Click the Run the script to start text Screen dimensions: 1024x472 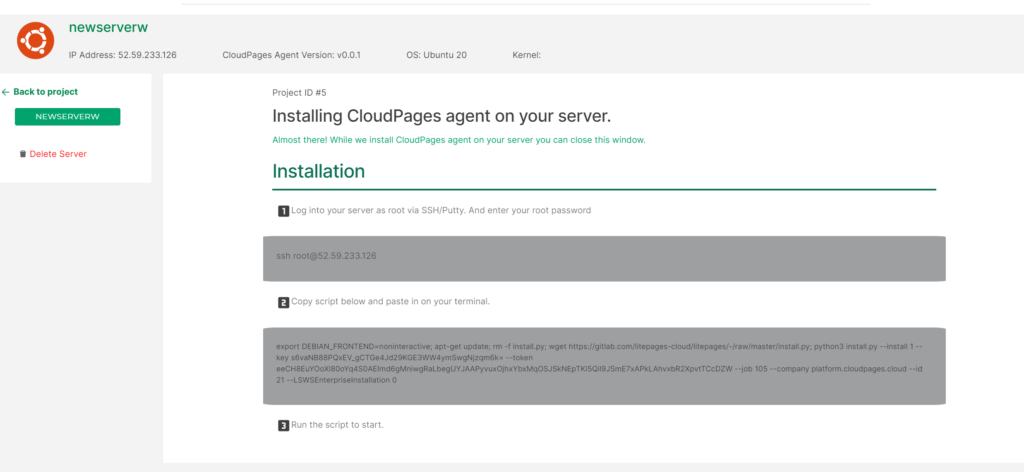[337, 425]
